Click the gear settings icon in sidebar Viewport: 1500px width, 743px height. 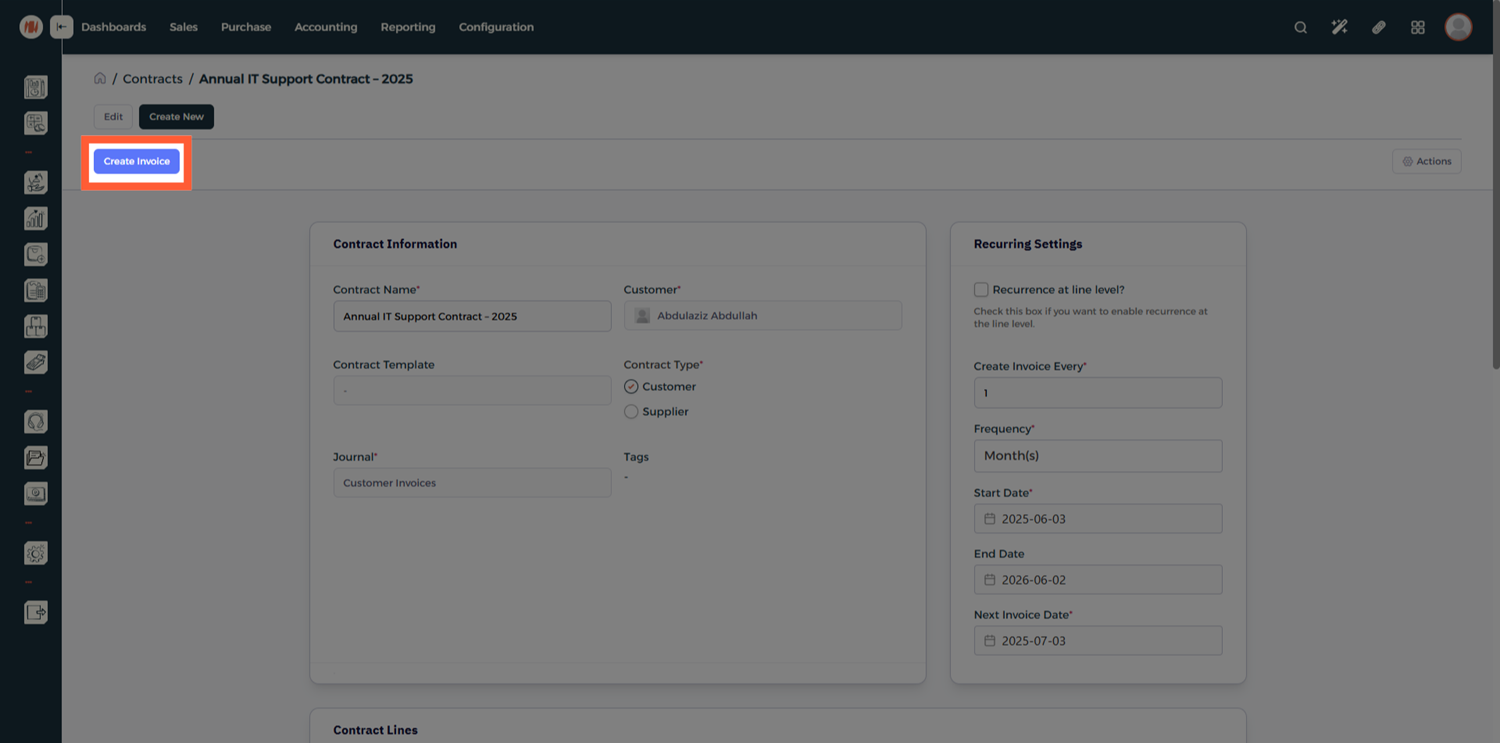point(36,554)
